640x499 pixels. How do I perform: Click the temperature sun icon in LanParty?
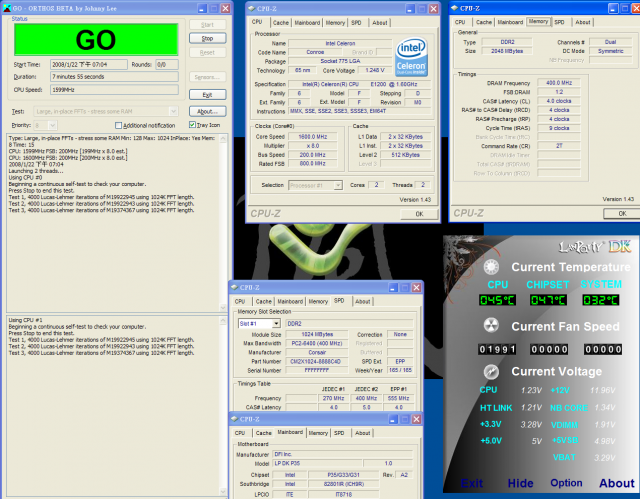[x=491, y=267]
